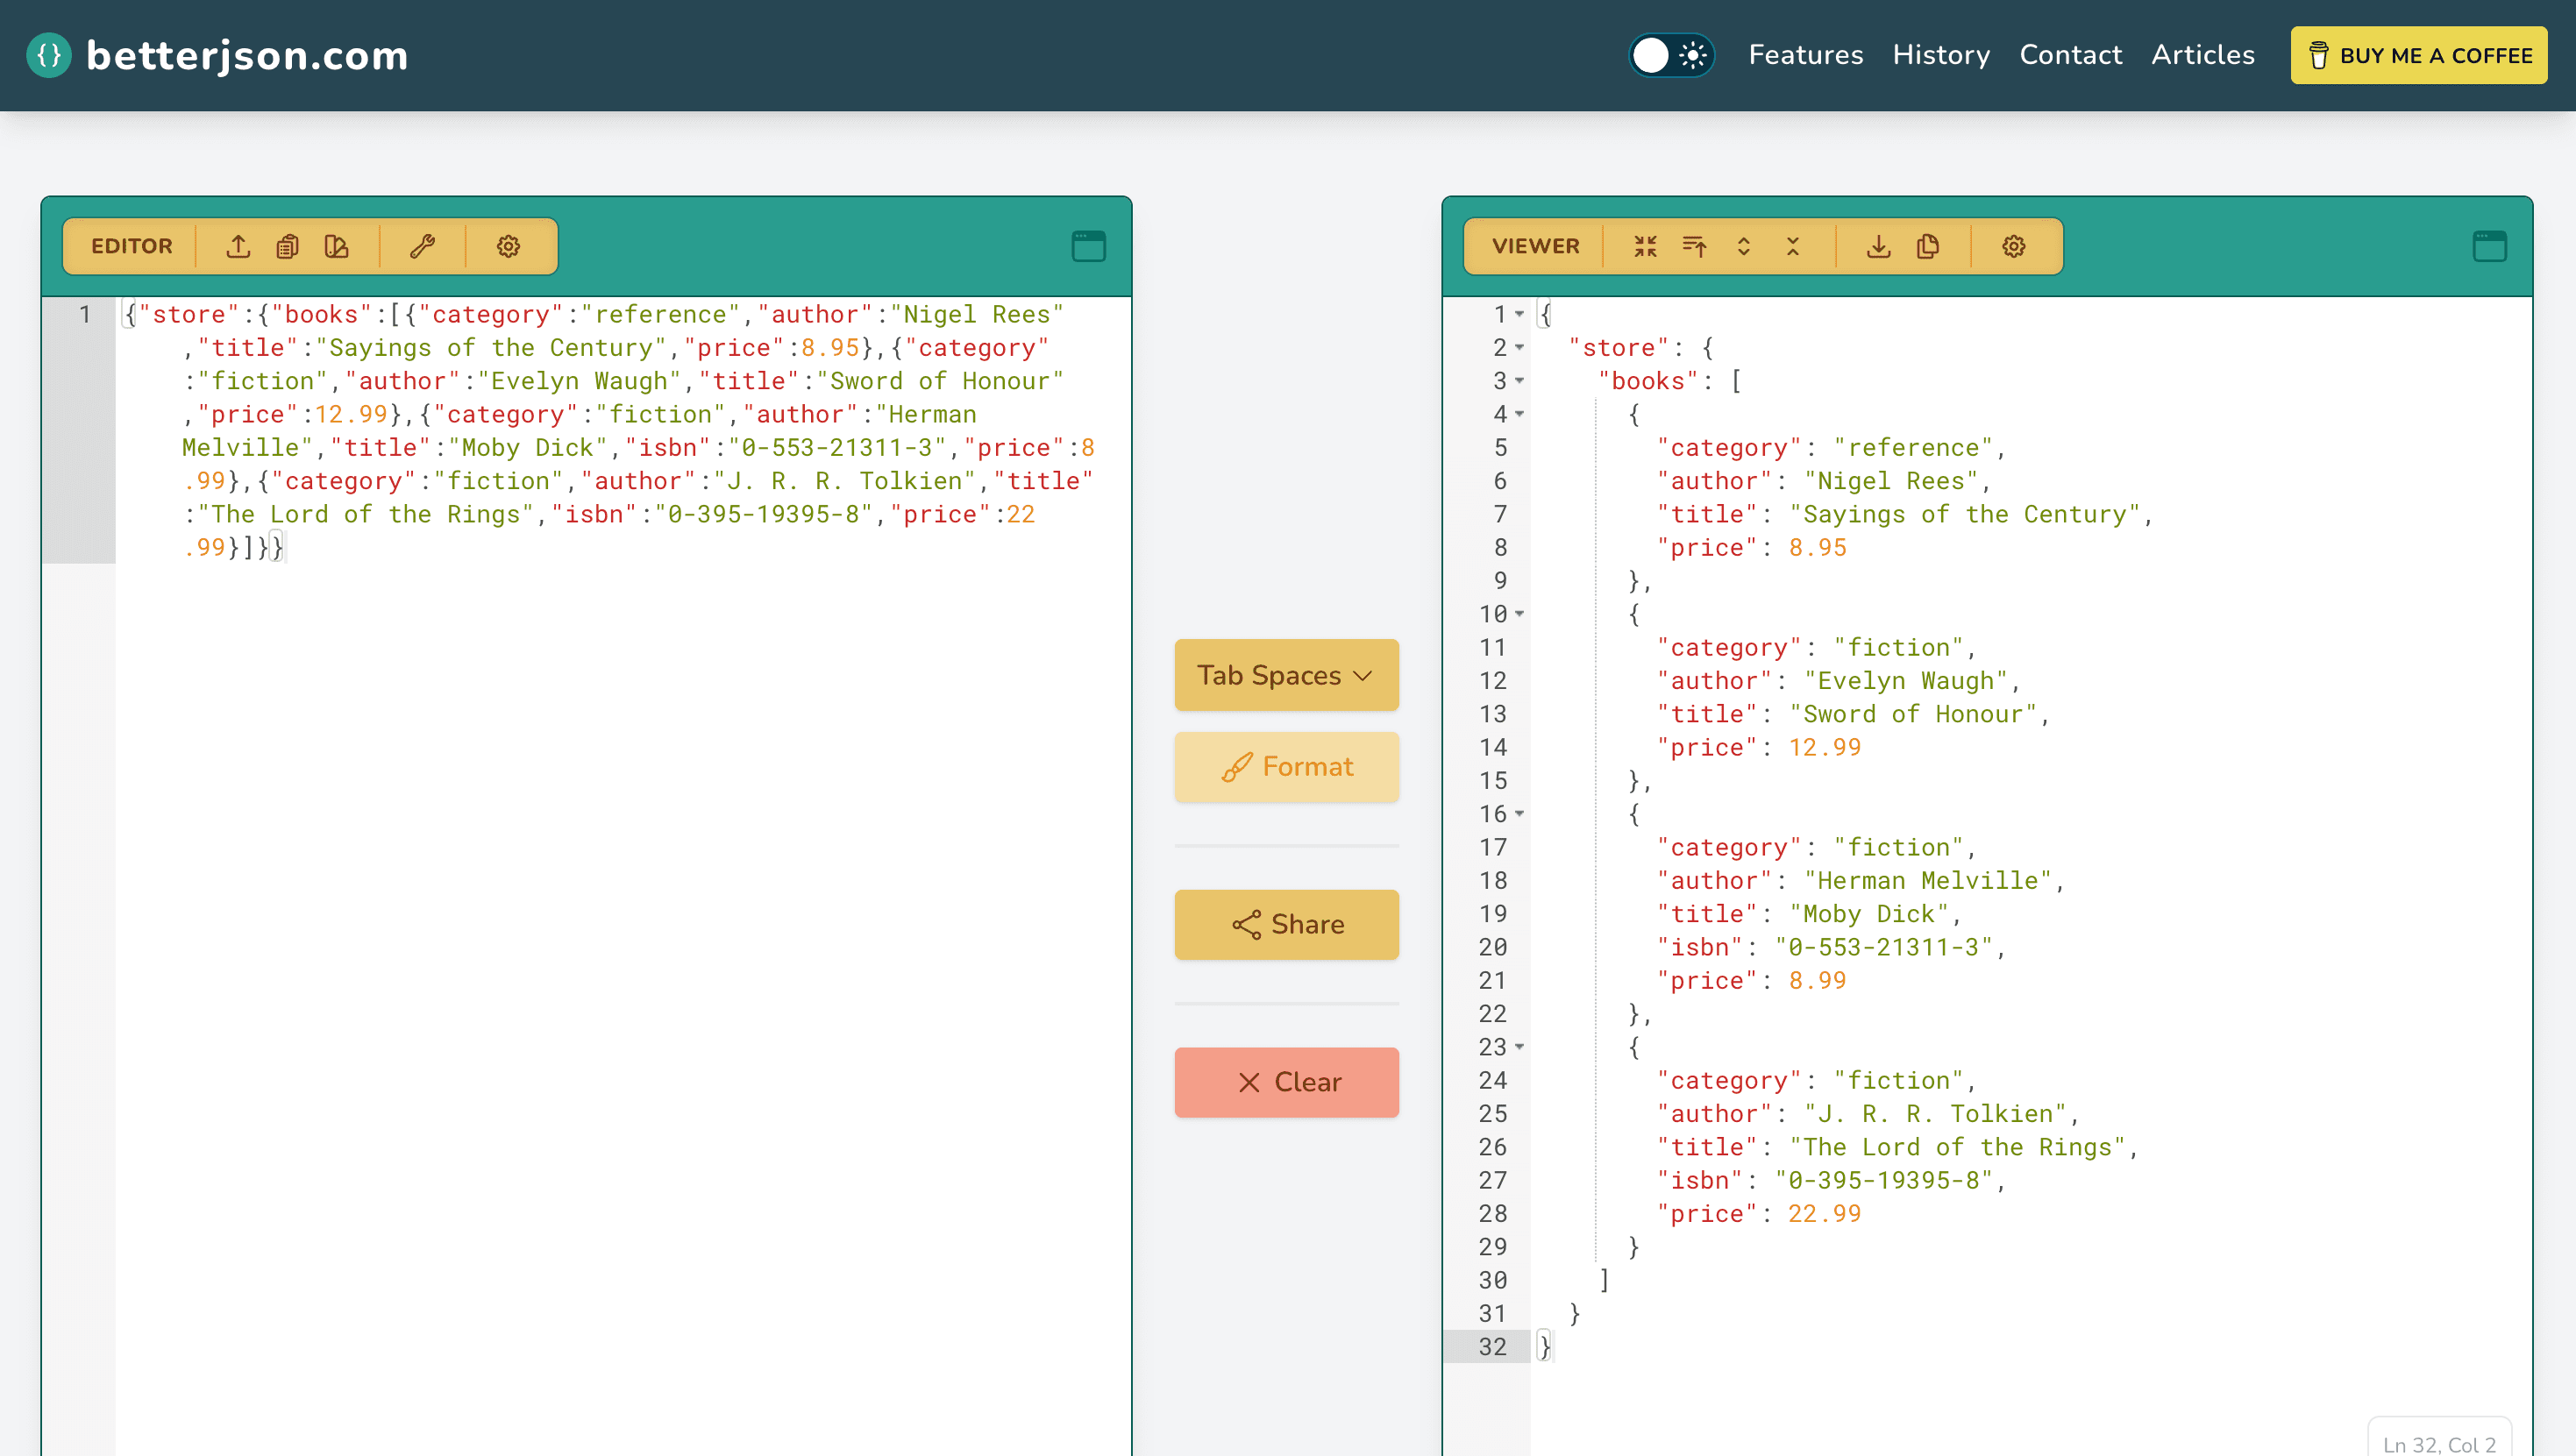Click the "Nigel Rees" value in viewer
This screenshot has width=2576, height=1456.
(x=1891, y=481)
